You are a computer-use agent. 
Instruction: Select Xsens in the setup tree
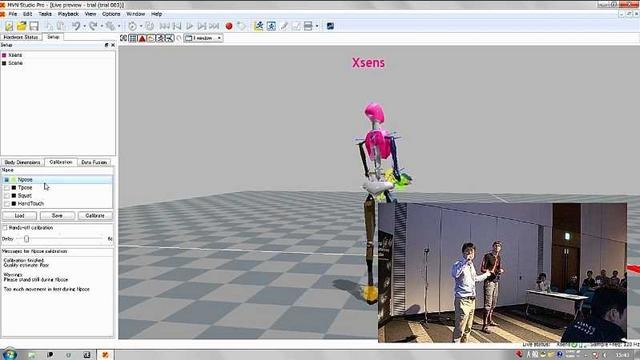click(x=15, y=55)
